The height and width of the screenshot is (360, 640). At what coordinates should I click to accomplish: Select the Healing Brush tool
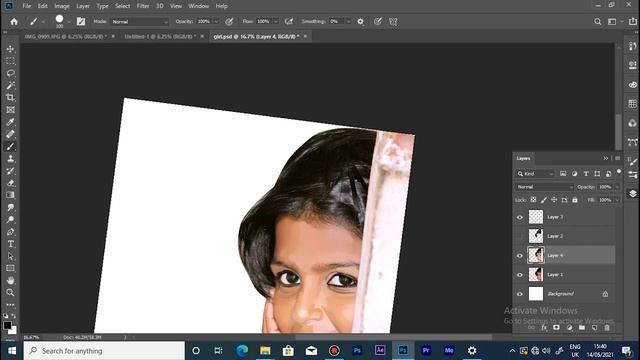pyautogui.click(x=11, y=134)
